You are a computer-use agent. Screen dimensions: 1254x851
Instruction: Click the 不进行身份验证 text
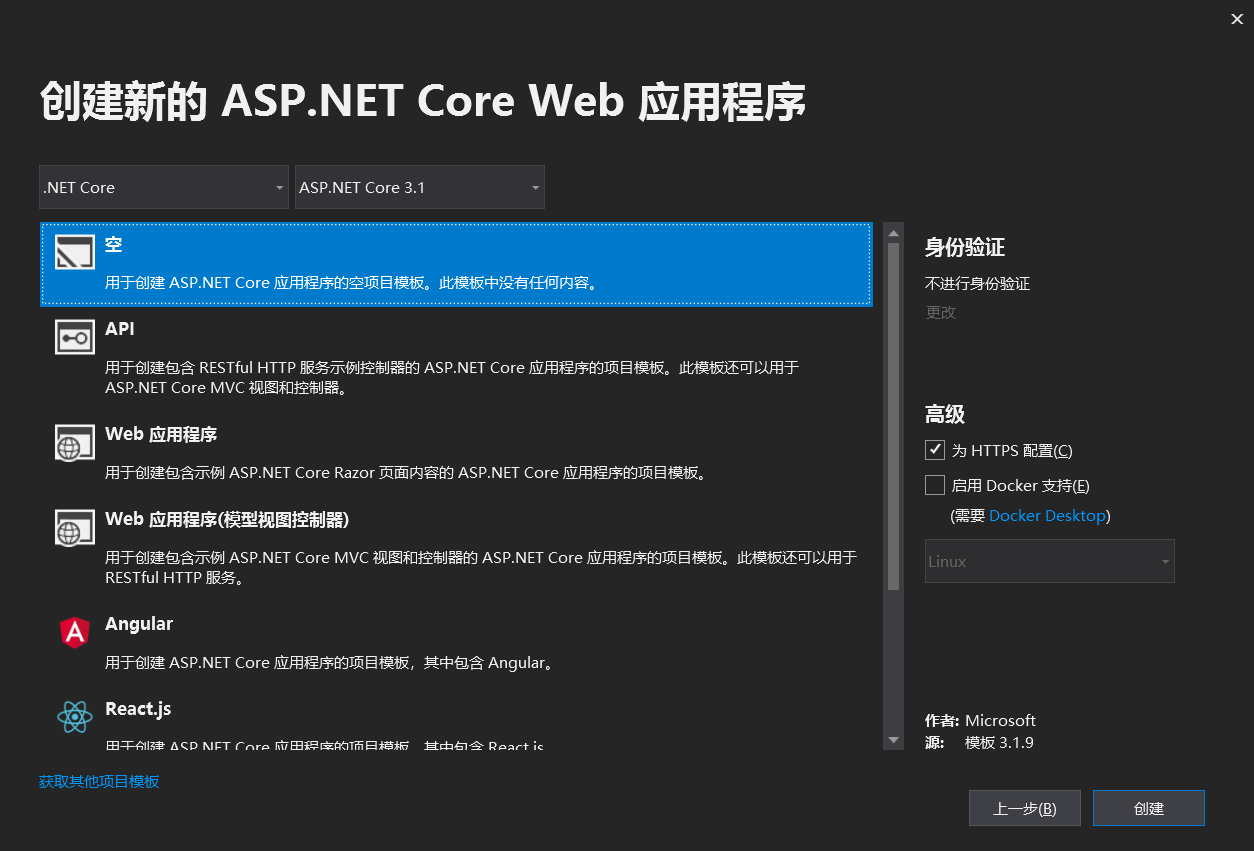978,283
